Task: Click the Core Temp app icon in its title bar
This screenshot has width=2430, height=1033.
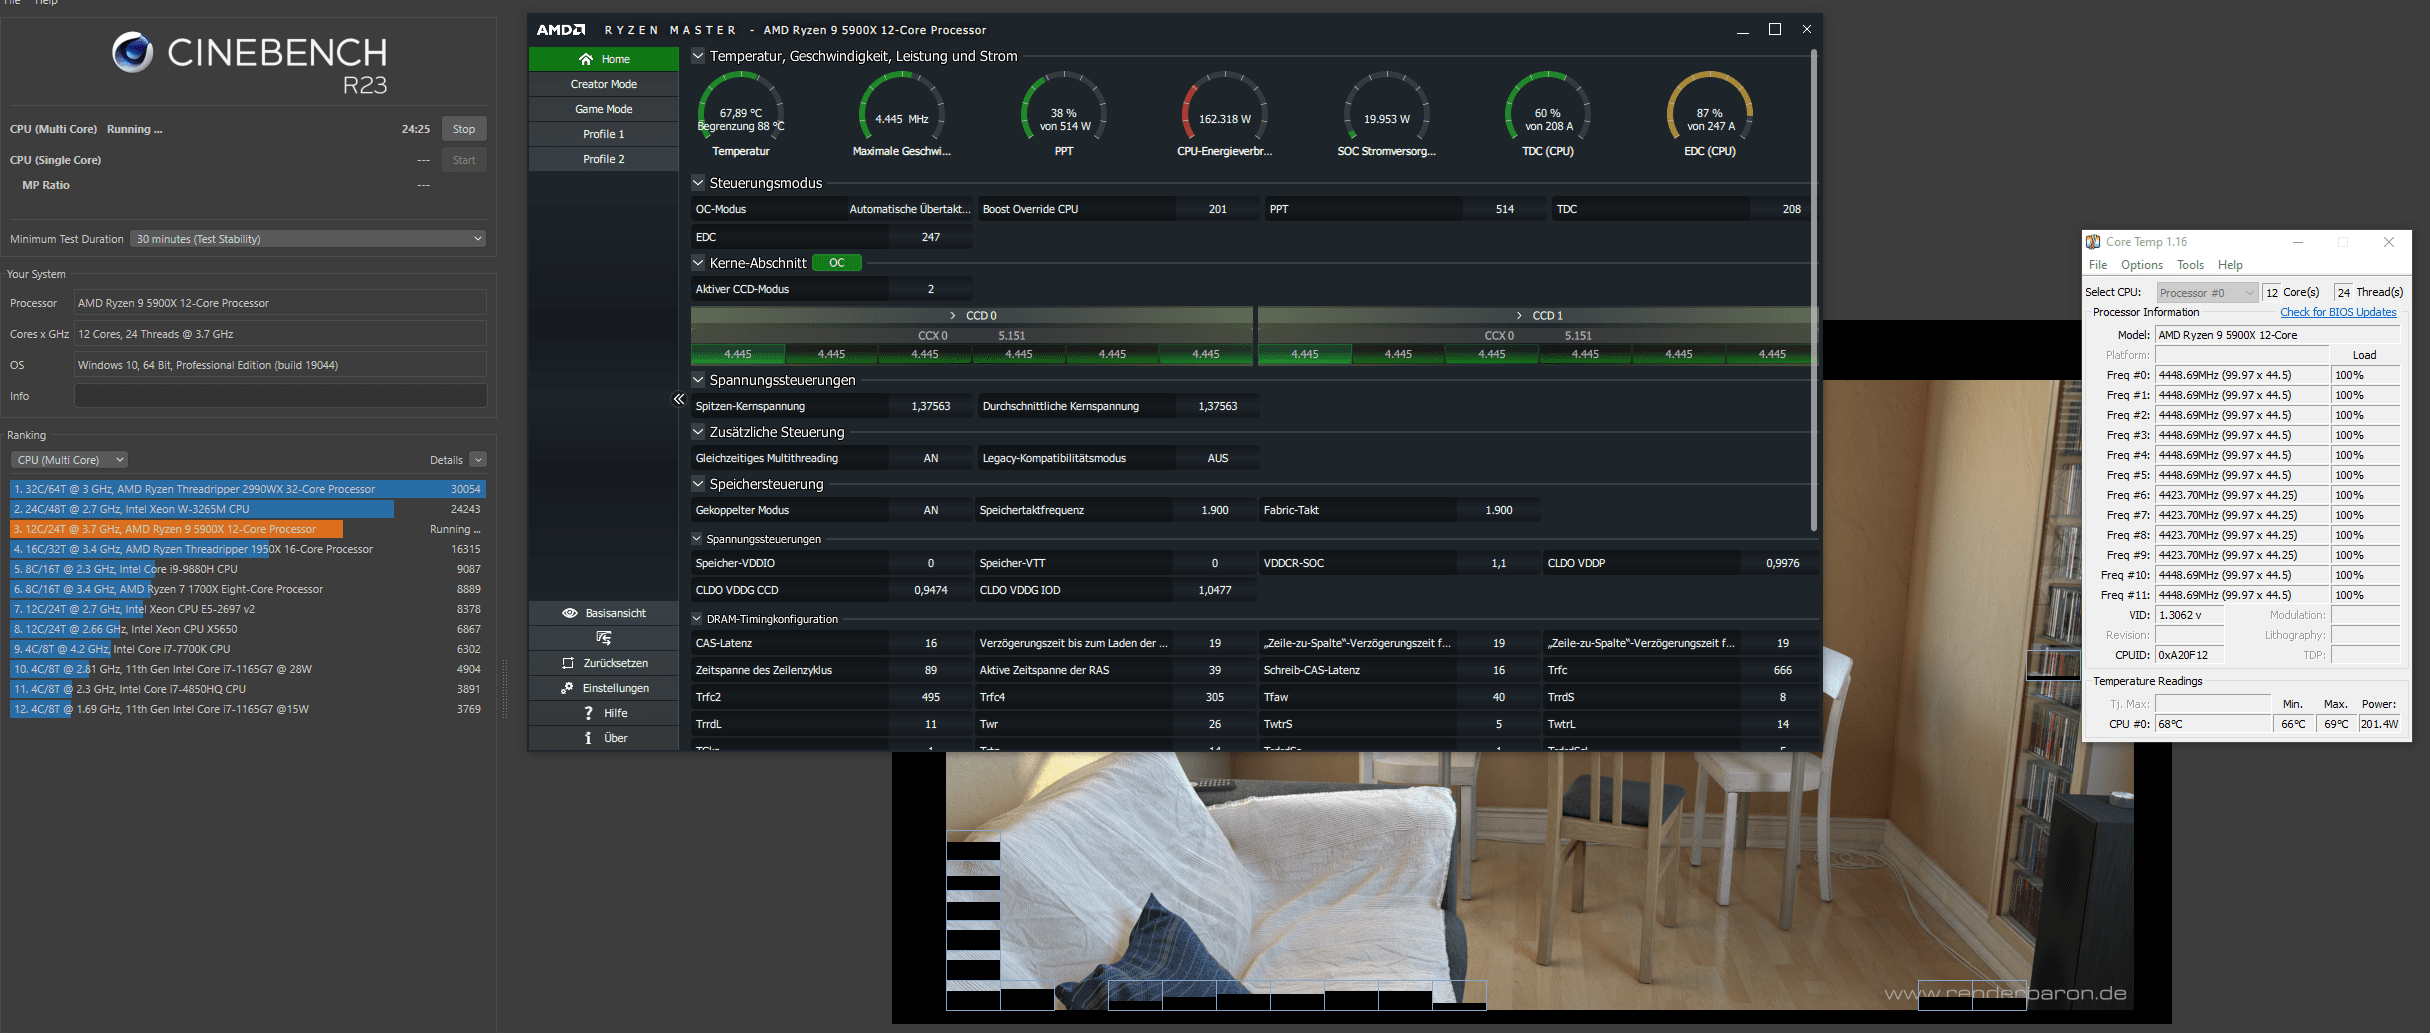Action: tap(2093, 242)
